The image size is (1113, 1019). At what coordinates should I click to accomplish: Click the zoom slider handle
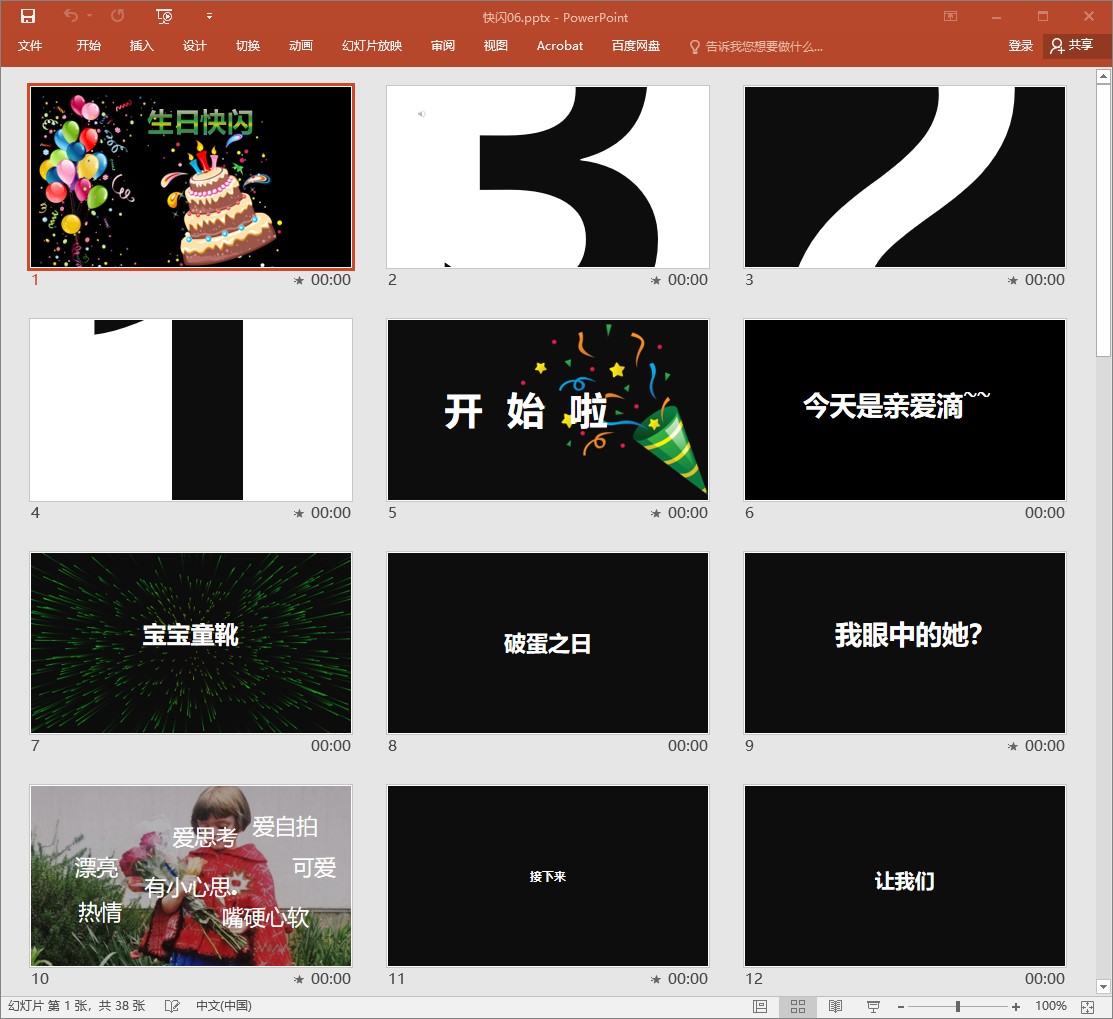957,1006
